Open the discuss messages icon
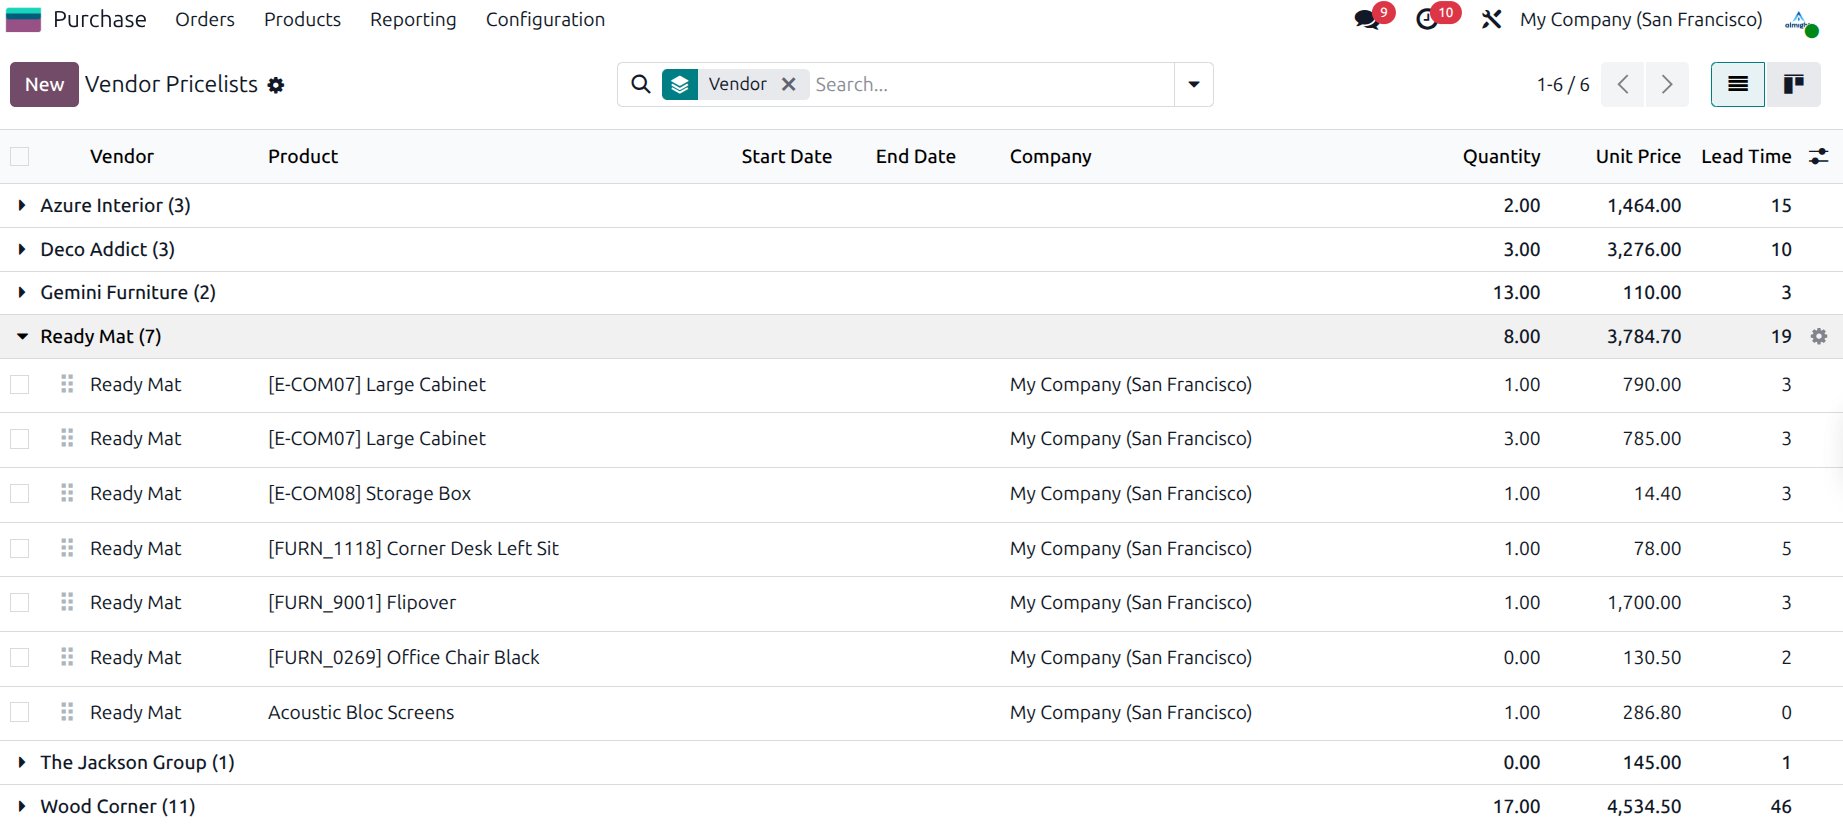 [1366, 19]
